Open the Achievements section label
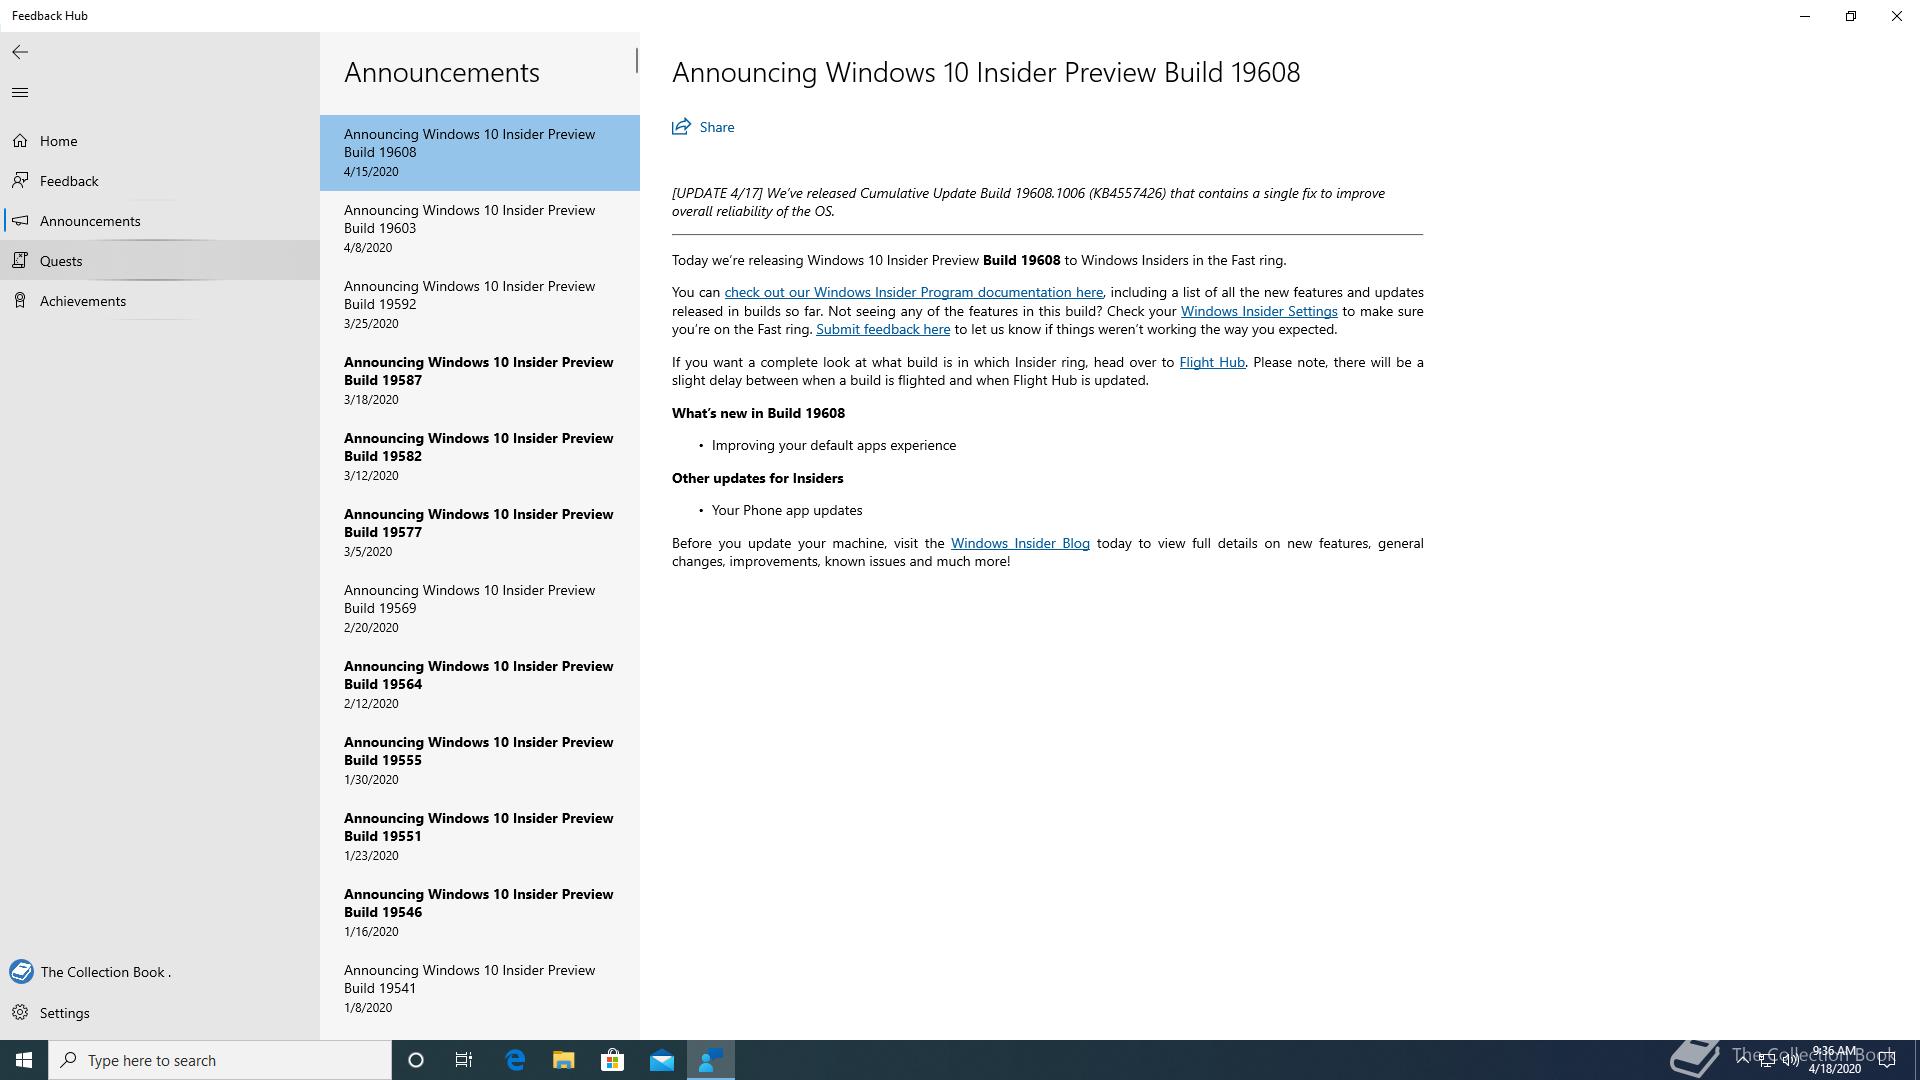The image size is (1920, 1080). coord(83,301)
